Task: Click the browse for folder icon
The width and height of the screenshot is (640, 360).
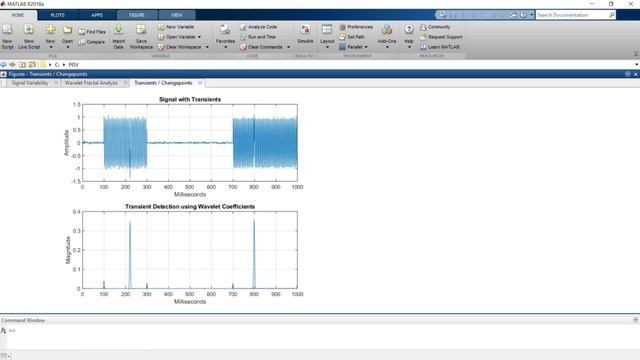Action: pos(32,64)
